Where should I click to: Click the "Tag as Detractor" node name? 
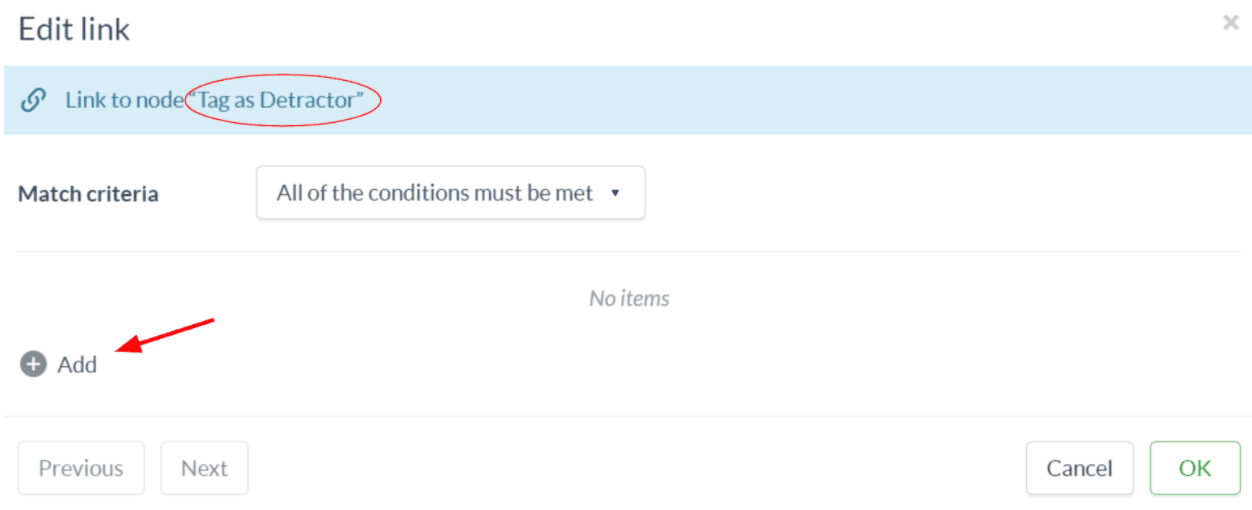pos(283,100)
